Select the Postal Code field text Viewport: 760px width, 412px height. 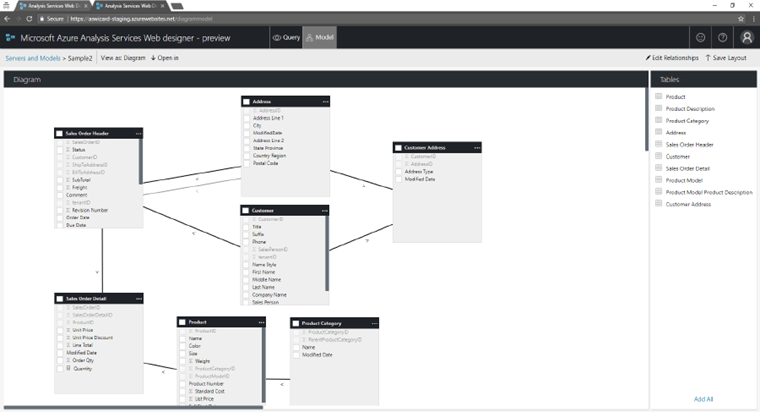pyautogui.click(x=266, y=163)
